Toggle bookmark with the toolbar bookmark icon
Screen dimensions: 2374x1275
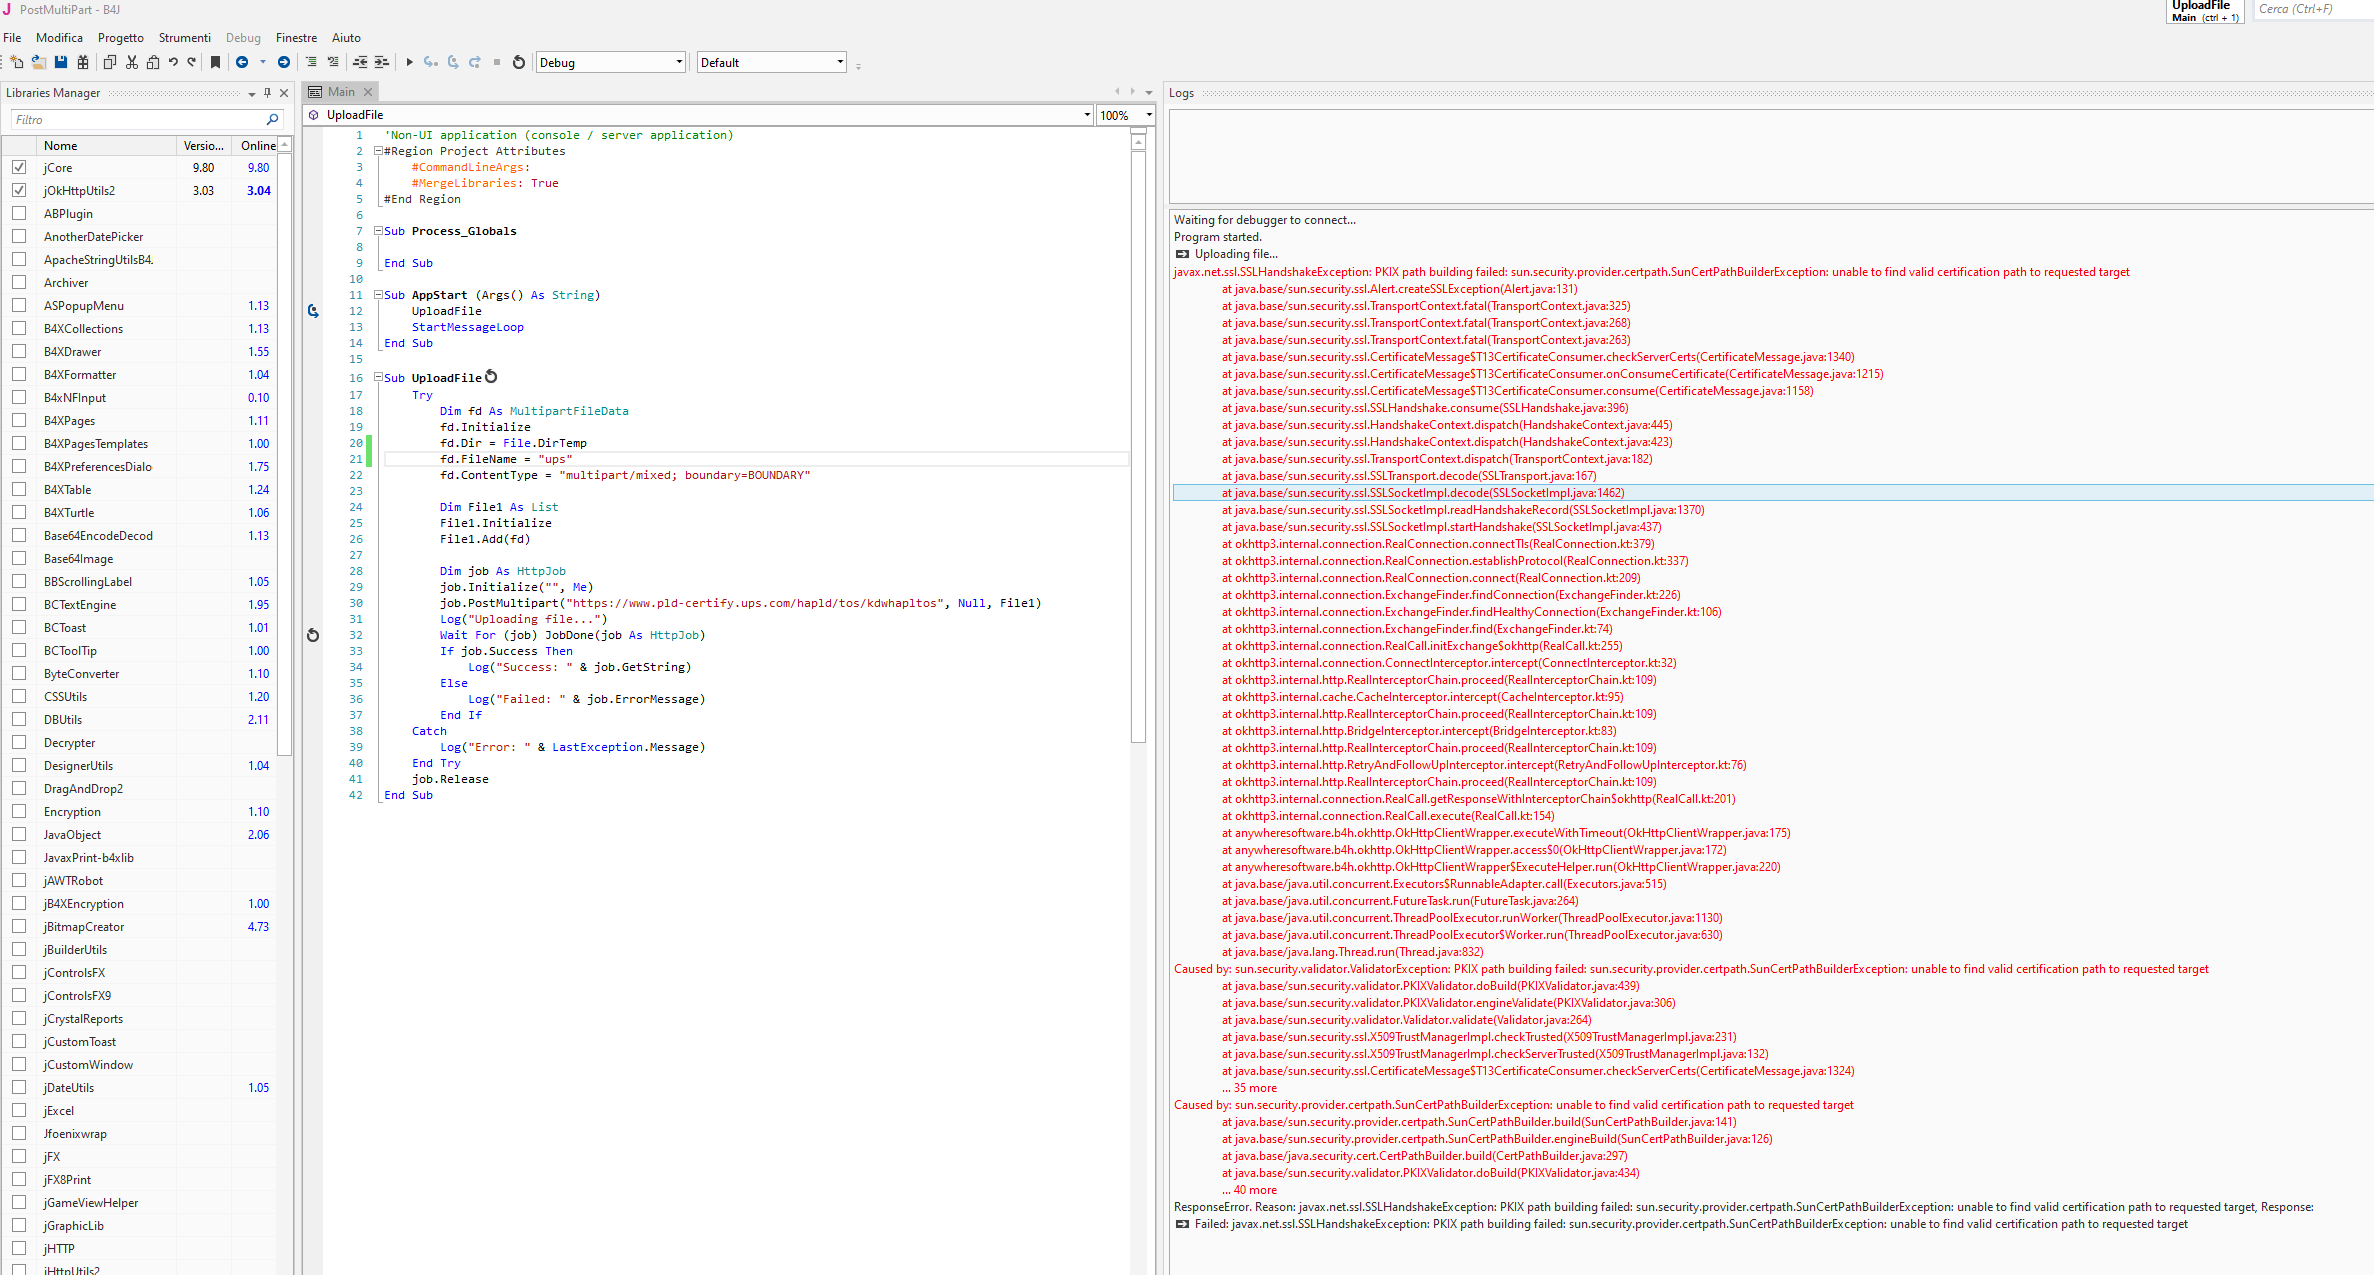215,62
